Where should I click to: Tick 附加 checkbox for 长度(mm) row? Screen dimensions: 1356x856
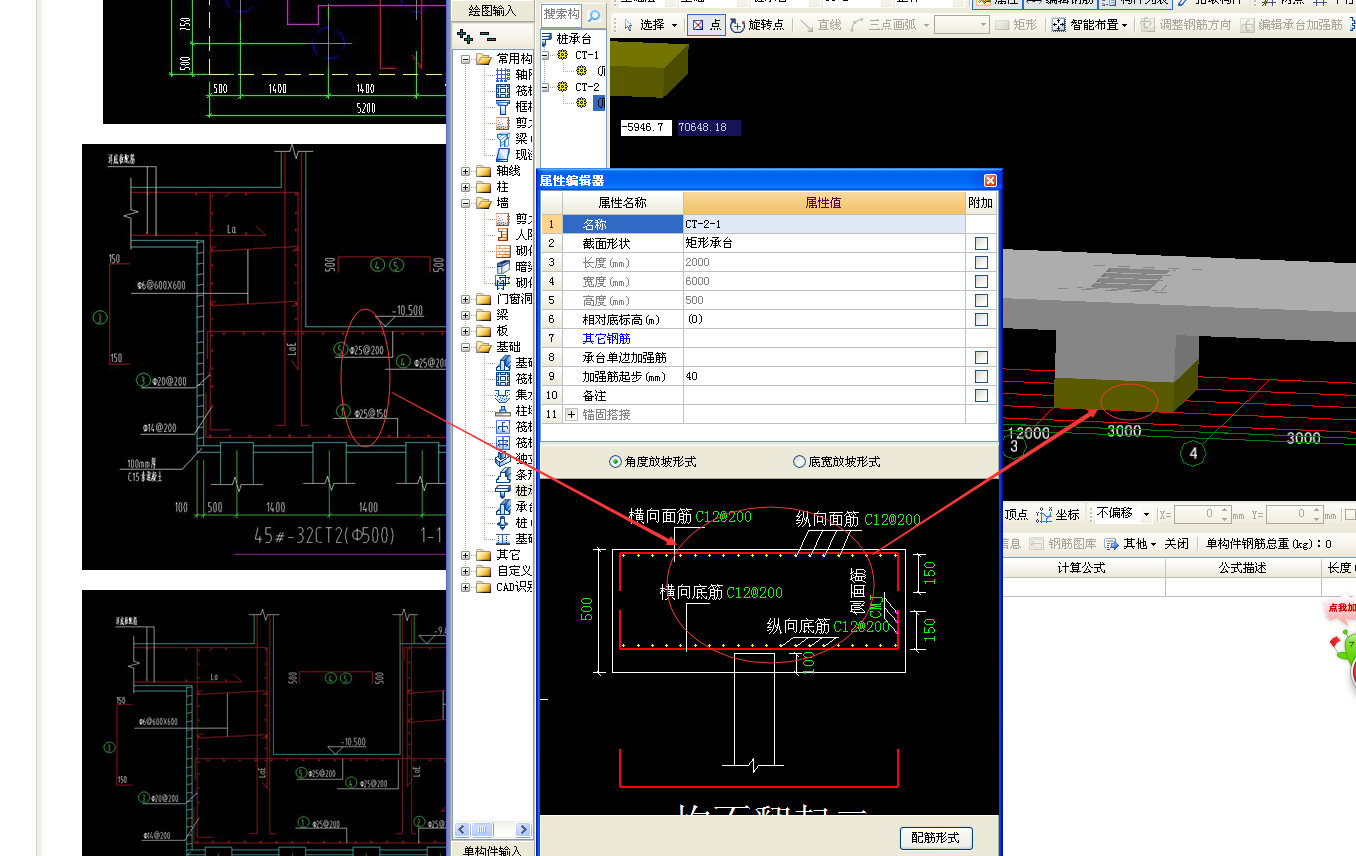click(x=981, y=262)
